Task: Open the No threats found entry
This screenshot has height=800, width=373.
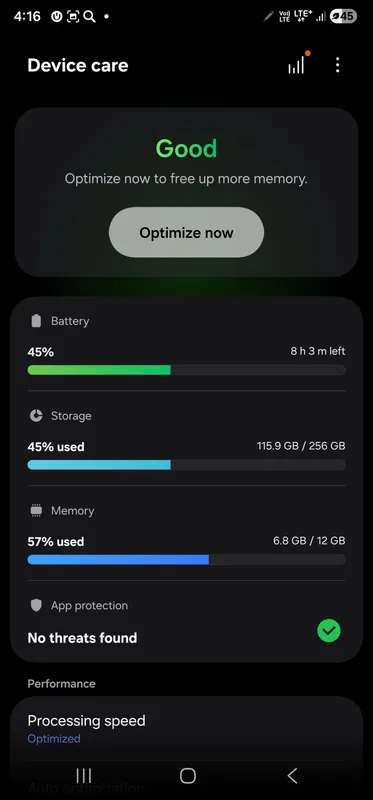Action: click(x=186, y=621)
